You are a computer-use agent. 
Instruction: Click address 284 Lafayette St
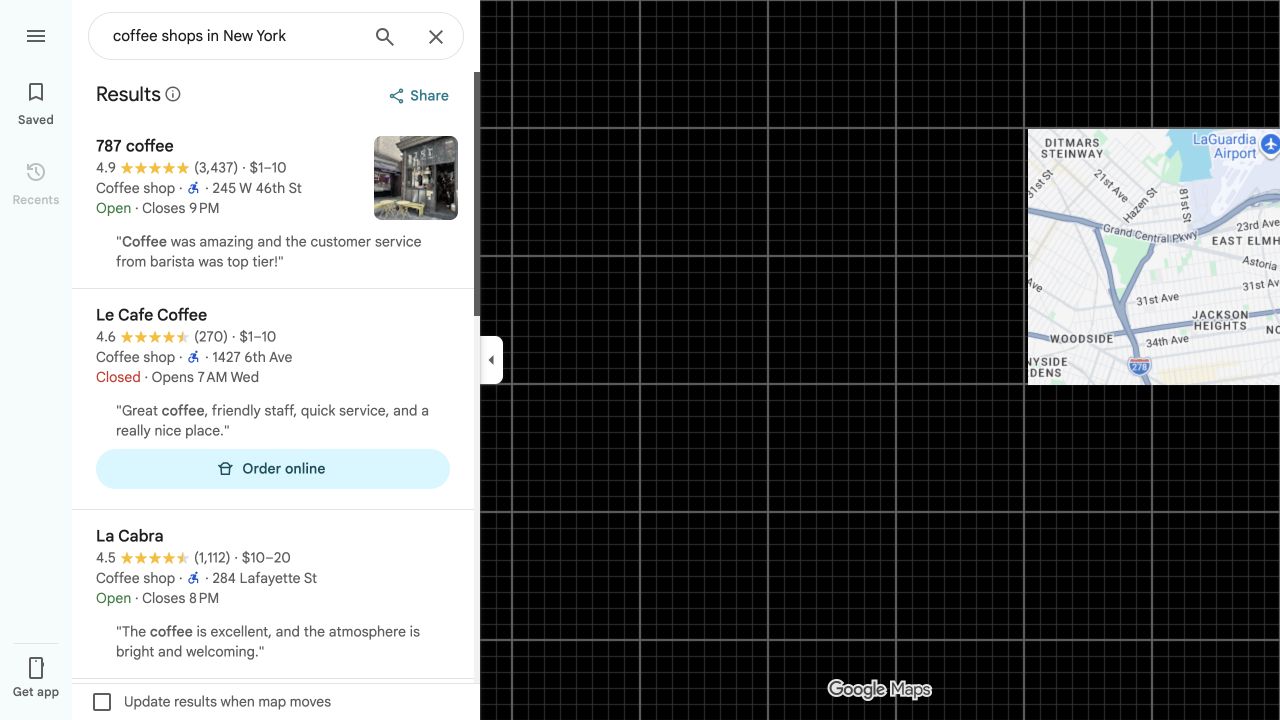coord(264,578)
